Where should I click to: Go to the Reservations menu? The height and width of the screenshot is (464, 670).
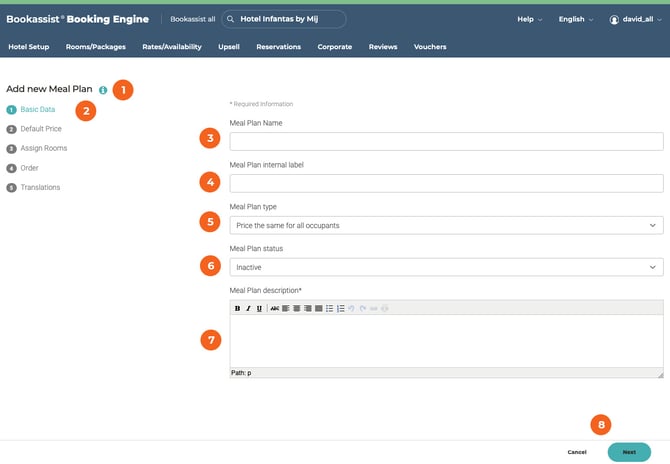point(278,47)
